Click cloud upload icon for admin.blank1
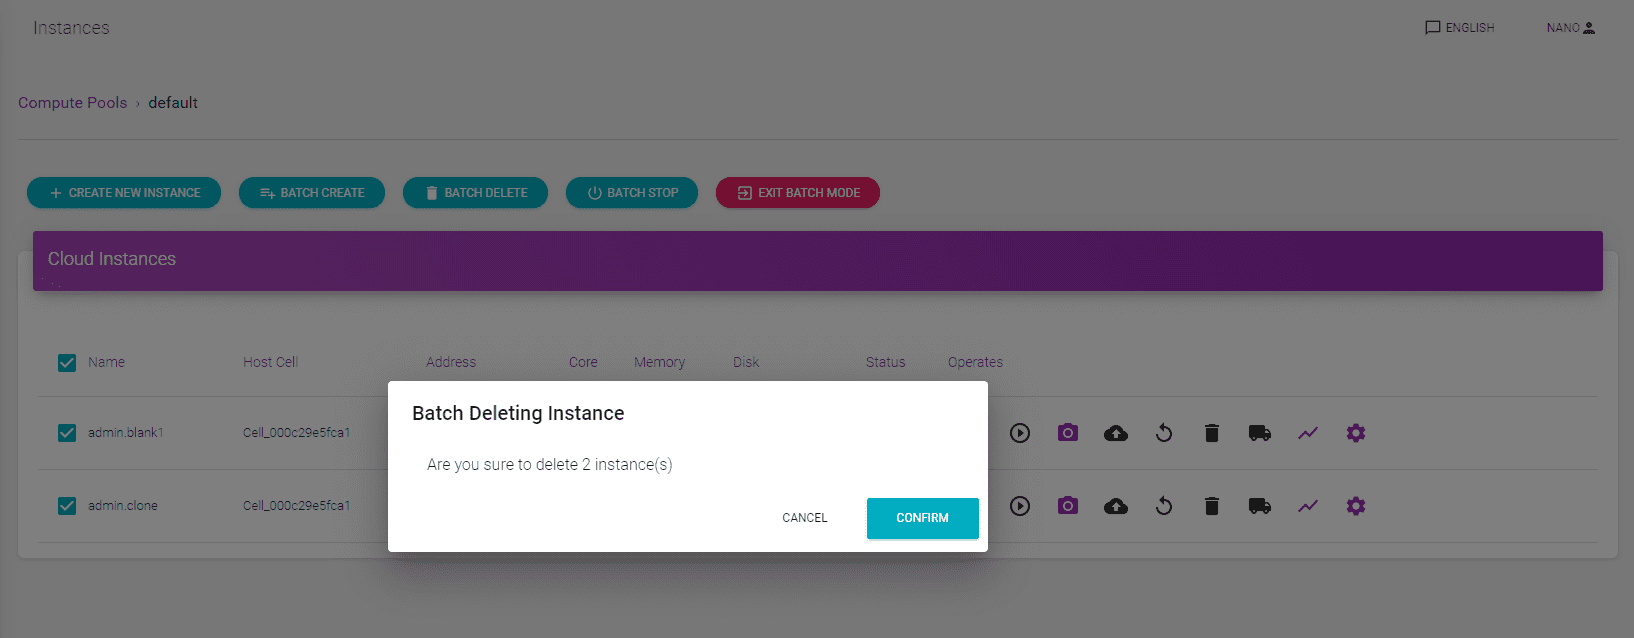The height and width of the screenshot is (638, 1634). point(1115,433)
